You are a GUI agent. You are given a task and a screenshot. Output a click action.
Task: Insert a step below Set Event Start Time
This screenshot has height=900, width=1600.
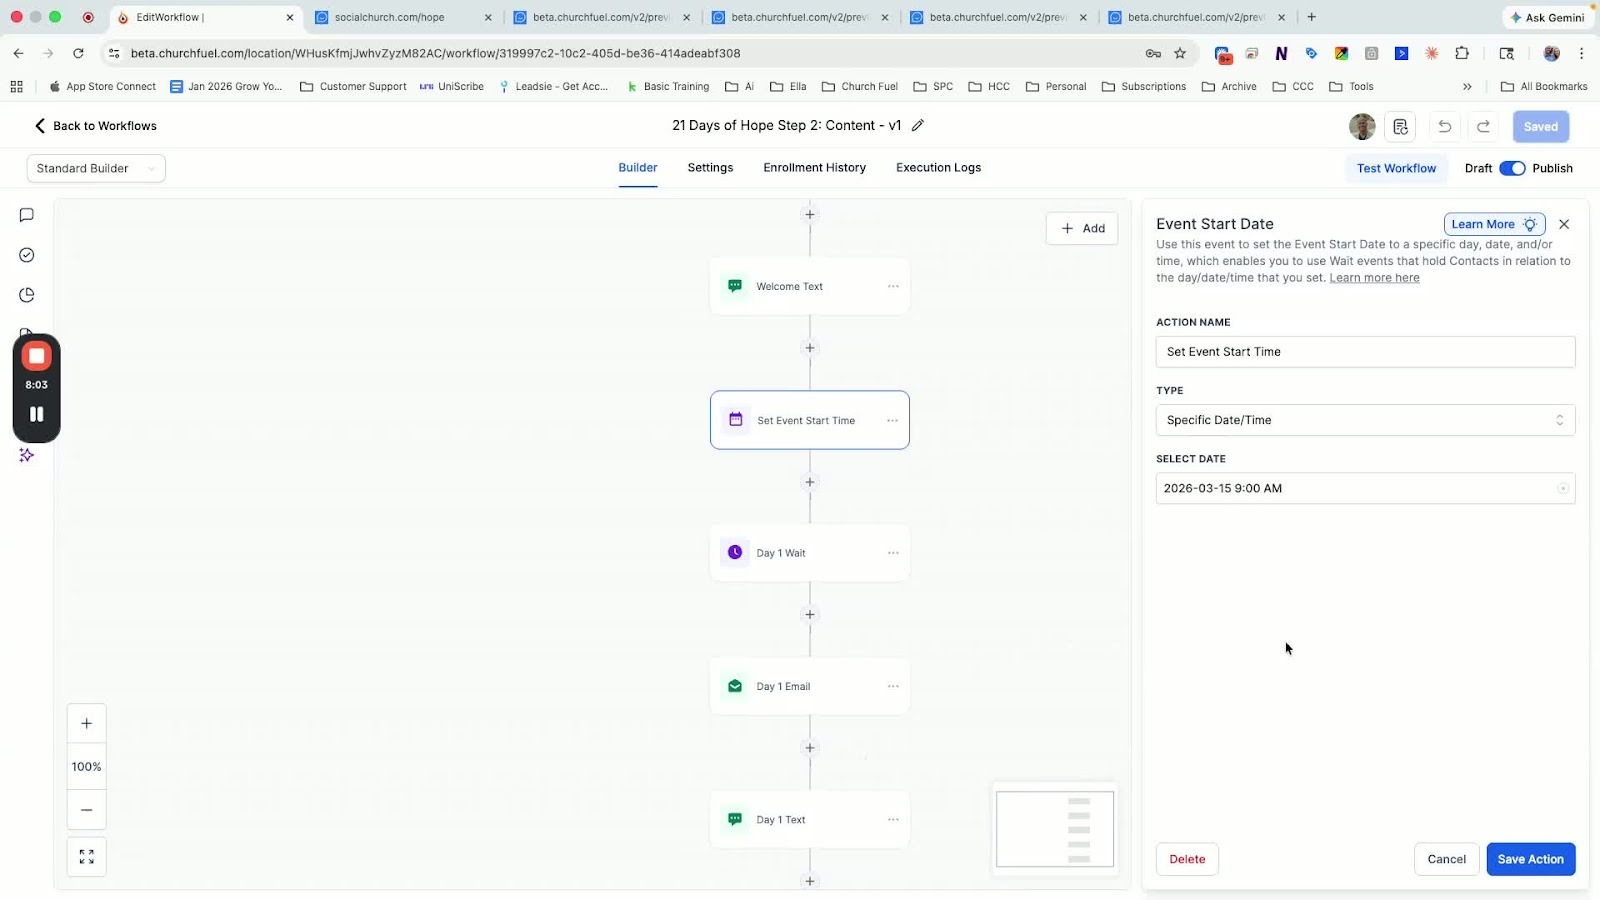coord(810,482)
